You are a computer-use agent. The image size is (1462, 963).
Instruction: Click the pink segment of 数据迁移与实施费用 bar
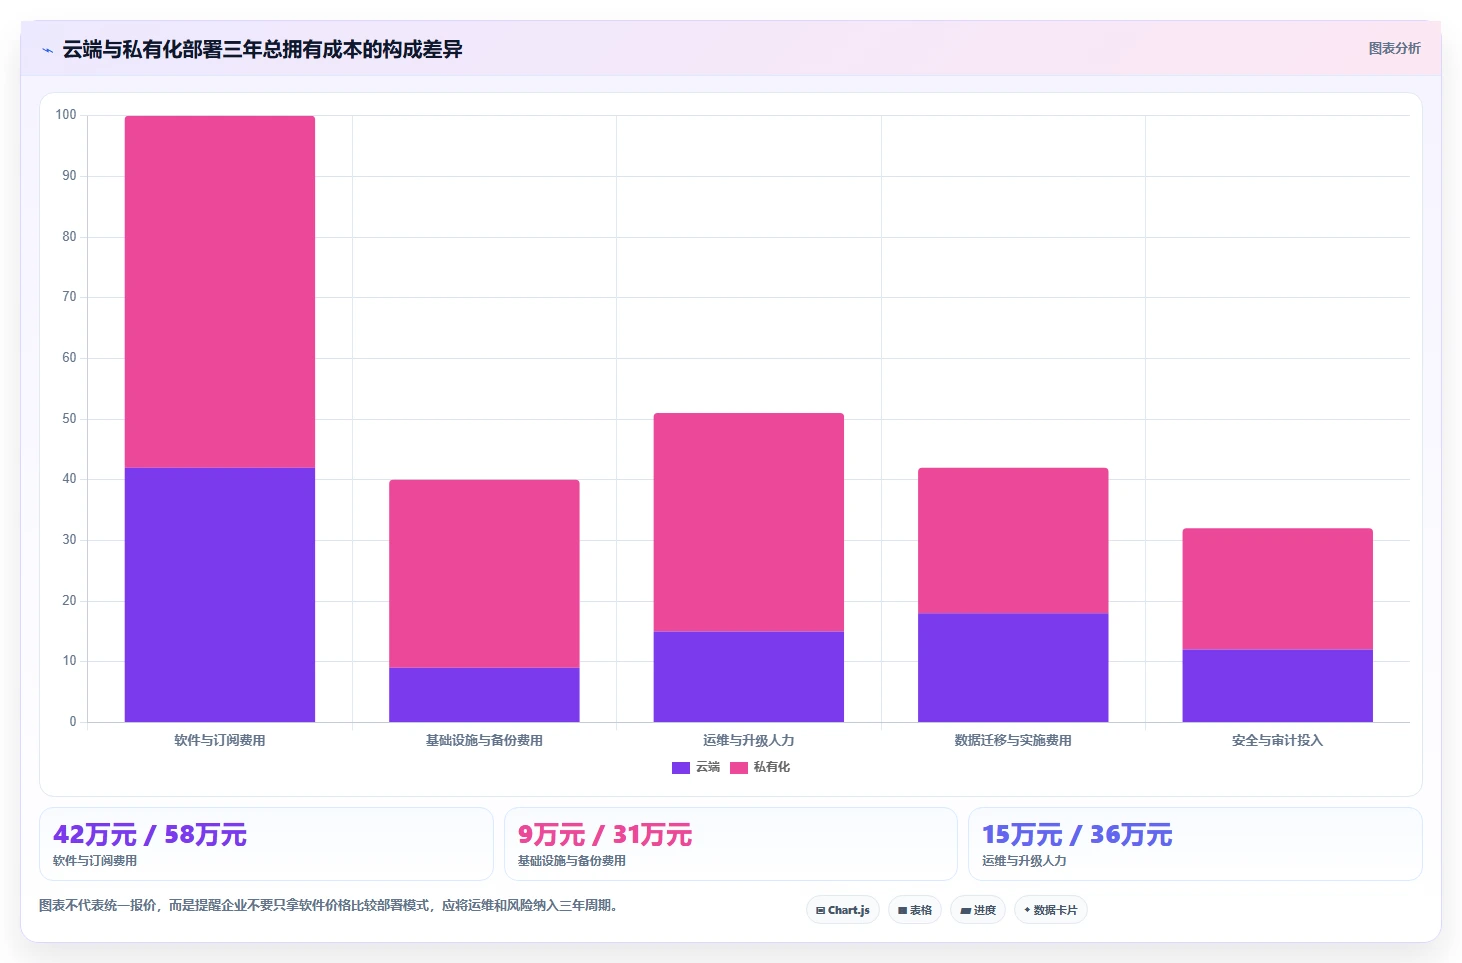coord(1013,540)
